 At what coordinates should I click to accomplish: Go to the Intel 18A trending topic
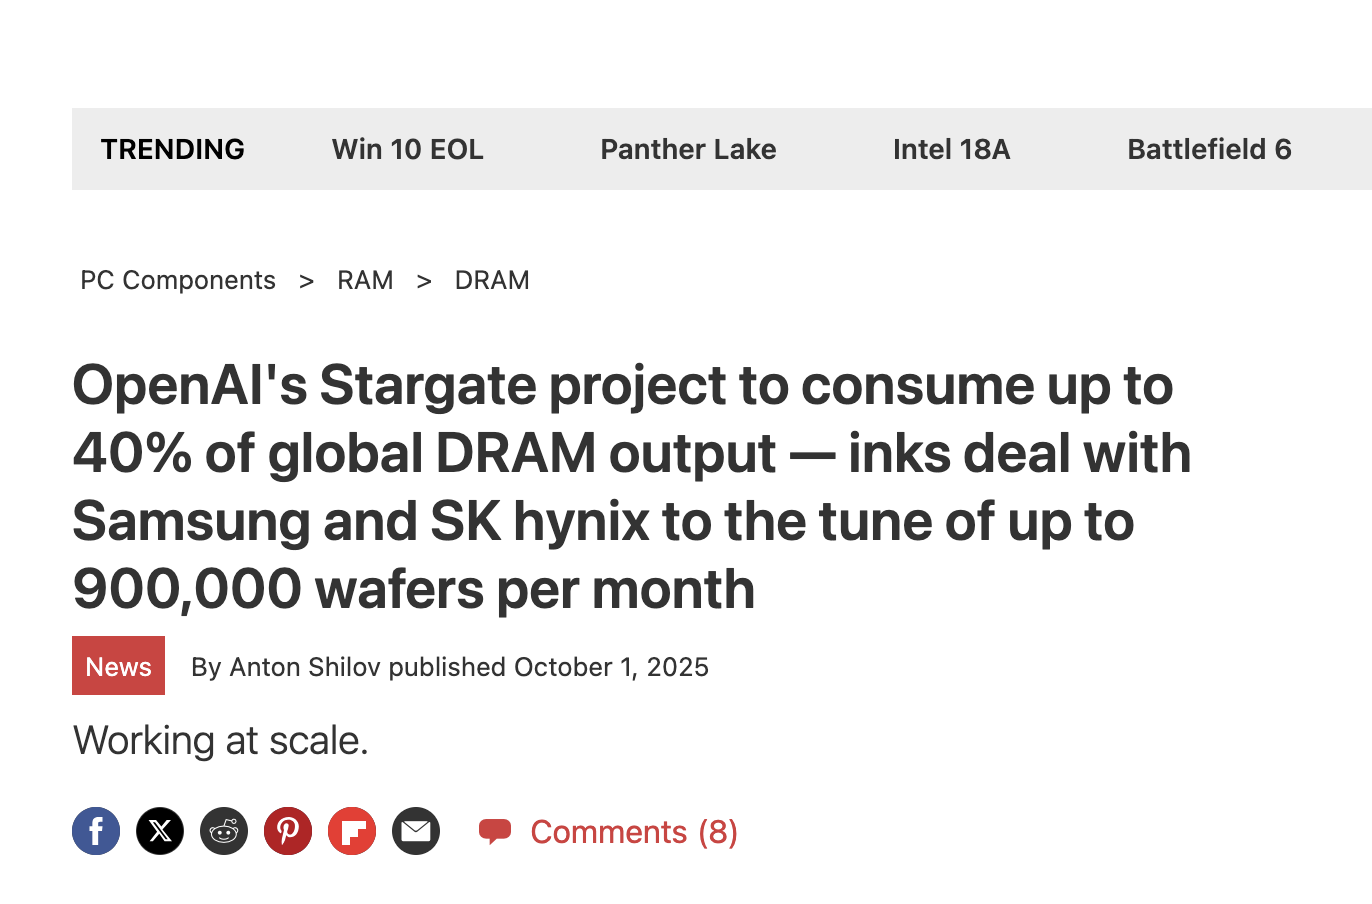(x=951, y=149)
